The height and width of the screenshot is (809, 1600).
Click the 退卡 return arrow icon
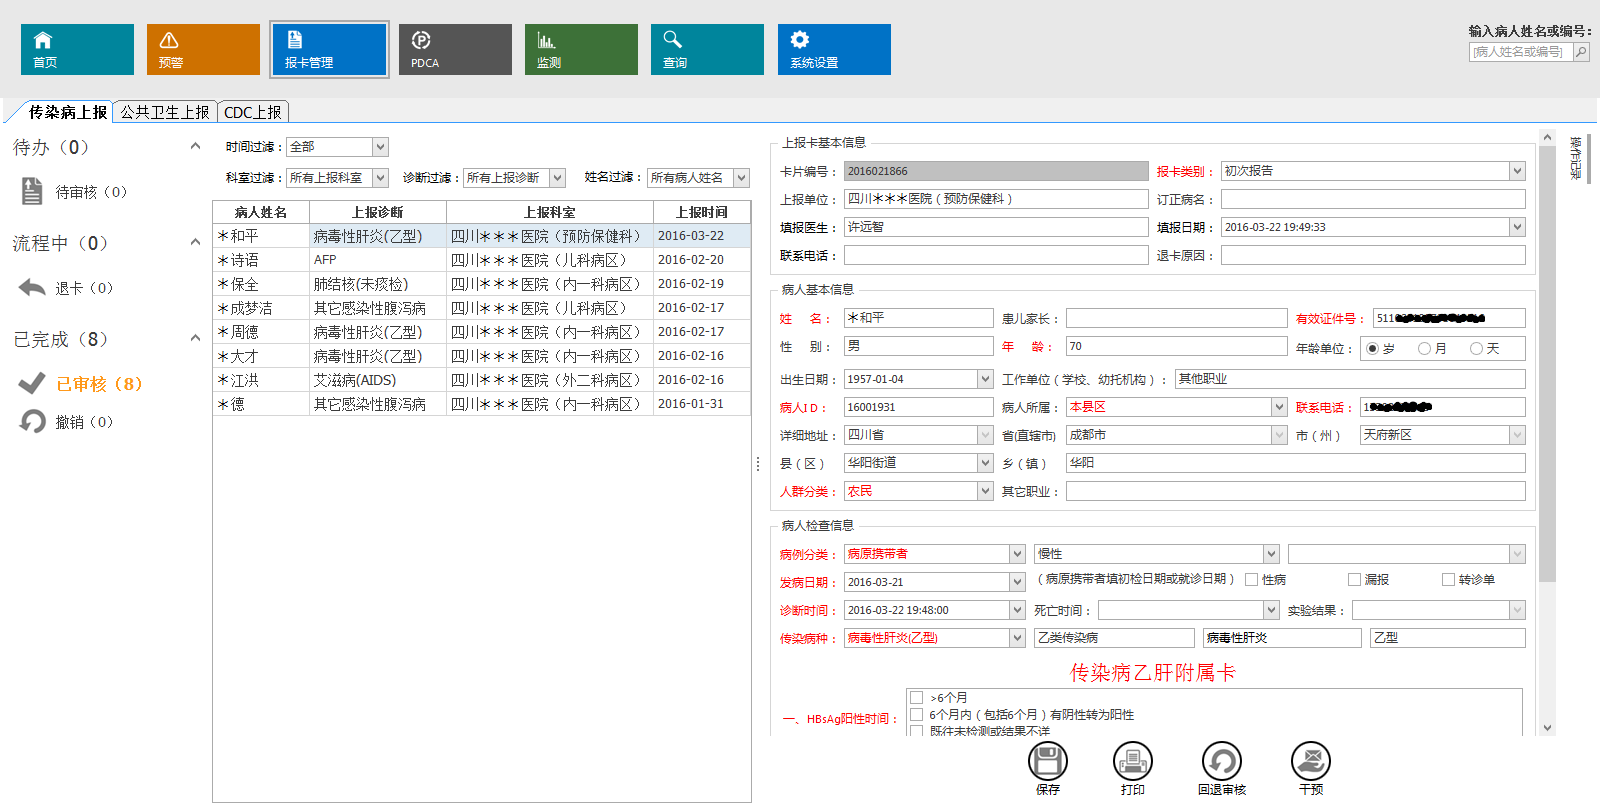[32, 287]
